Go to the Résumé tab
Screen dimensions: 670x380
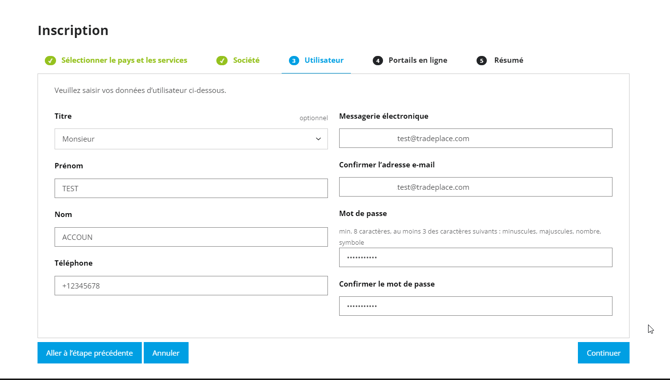[500, 60]
